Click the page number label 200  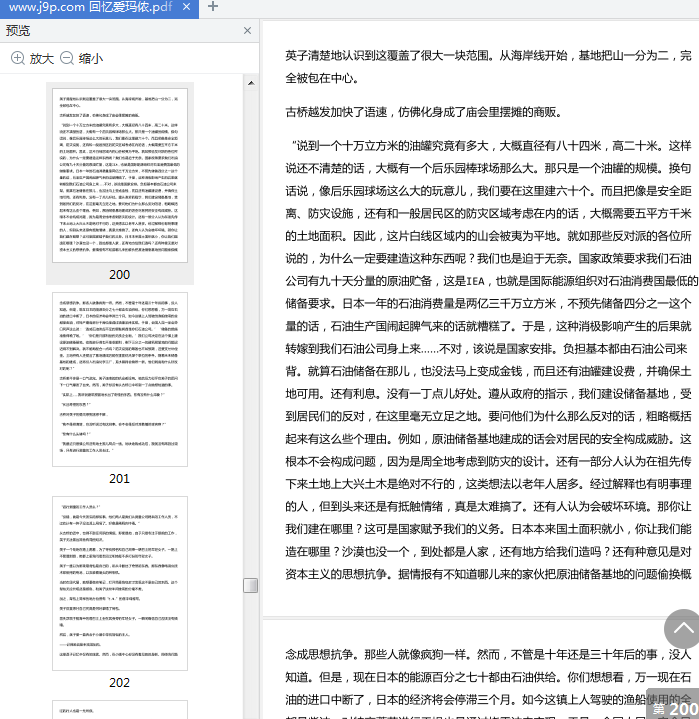click(x=120, y=275)
